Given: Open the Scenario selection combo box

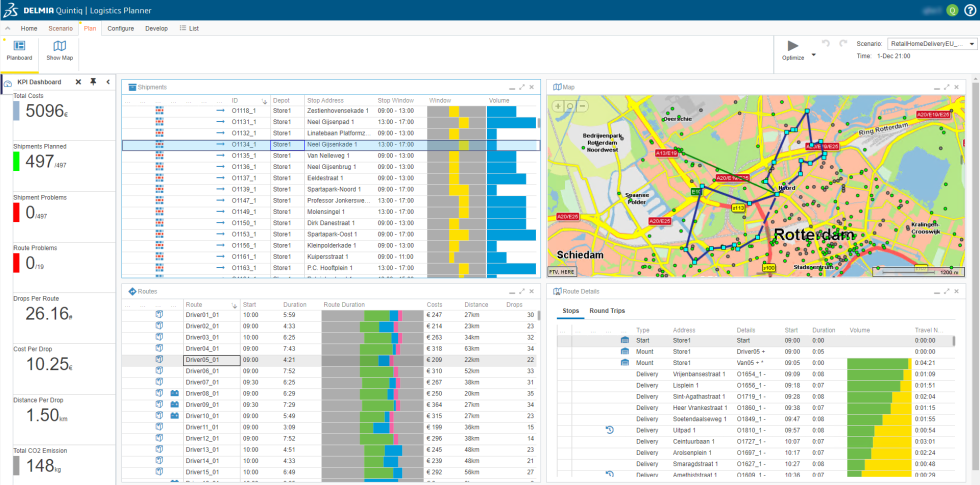Looking at the screenshot, I should (x=932, y=44).
